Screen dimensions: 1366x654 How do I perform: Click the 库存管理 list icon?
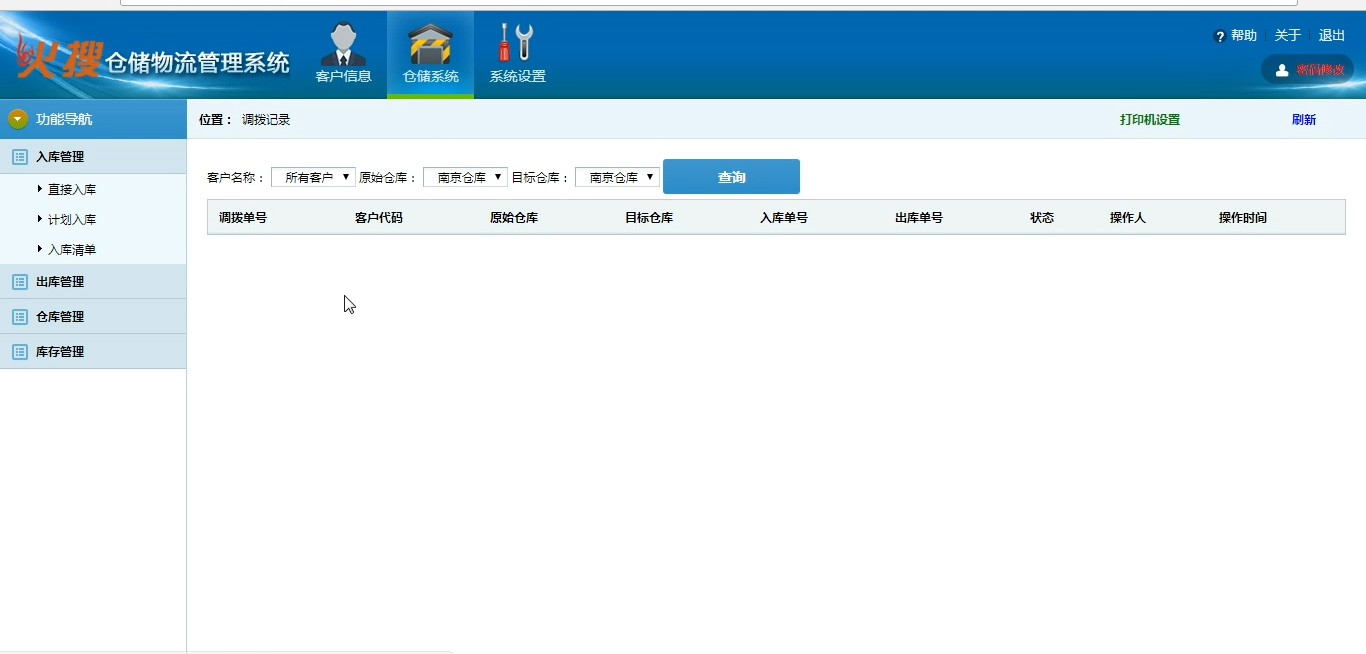[x=19, y=352]
